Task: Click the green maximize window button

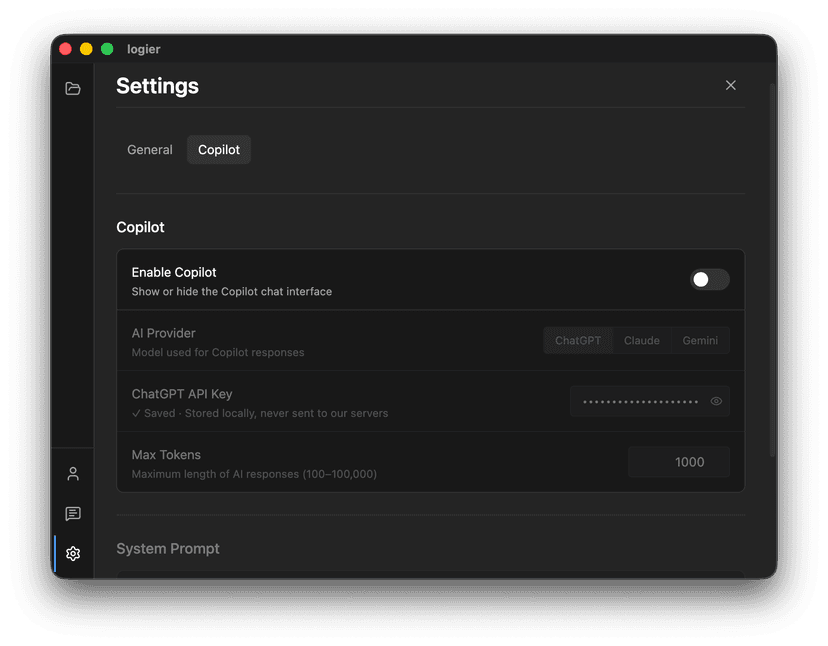Action: (107, 49)
